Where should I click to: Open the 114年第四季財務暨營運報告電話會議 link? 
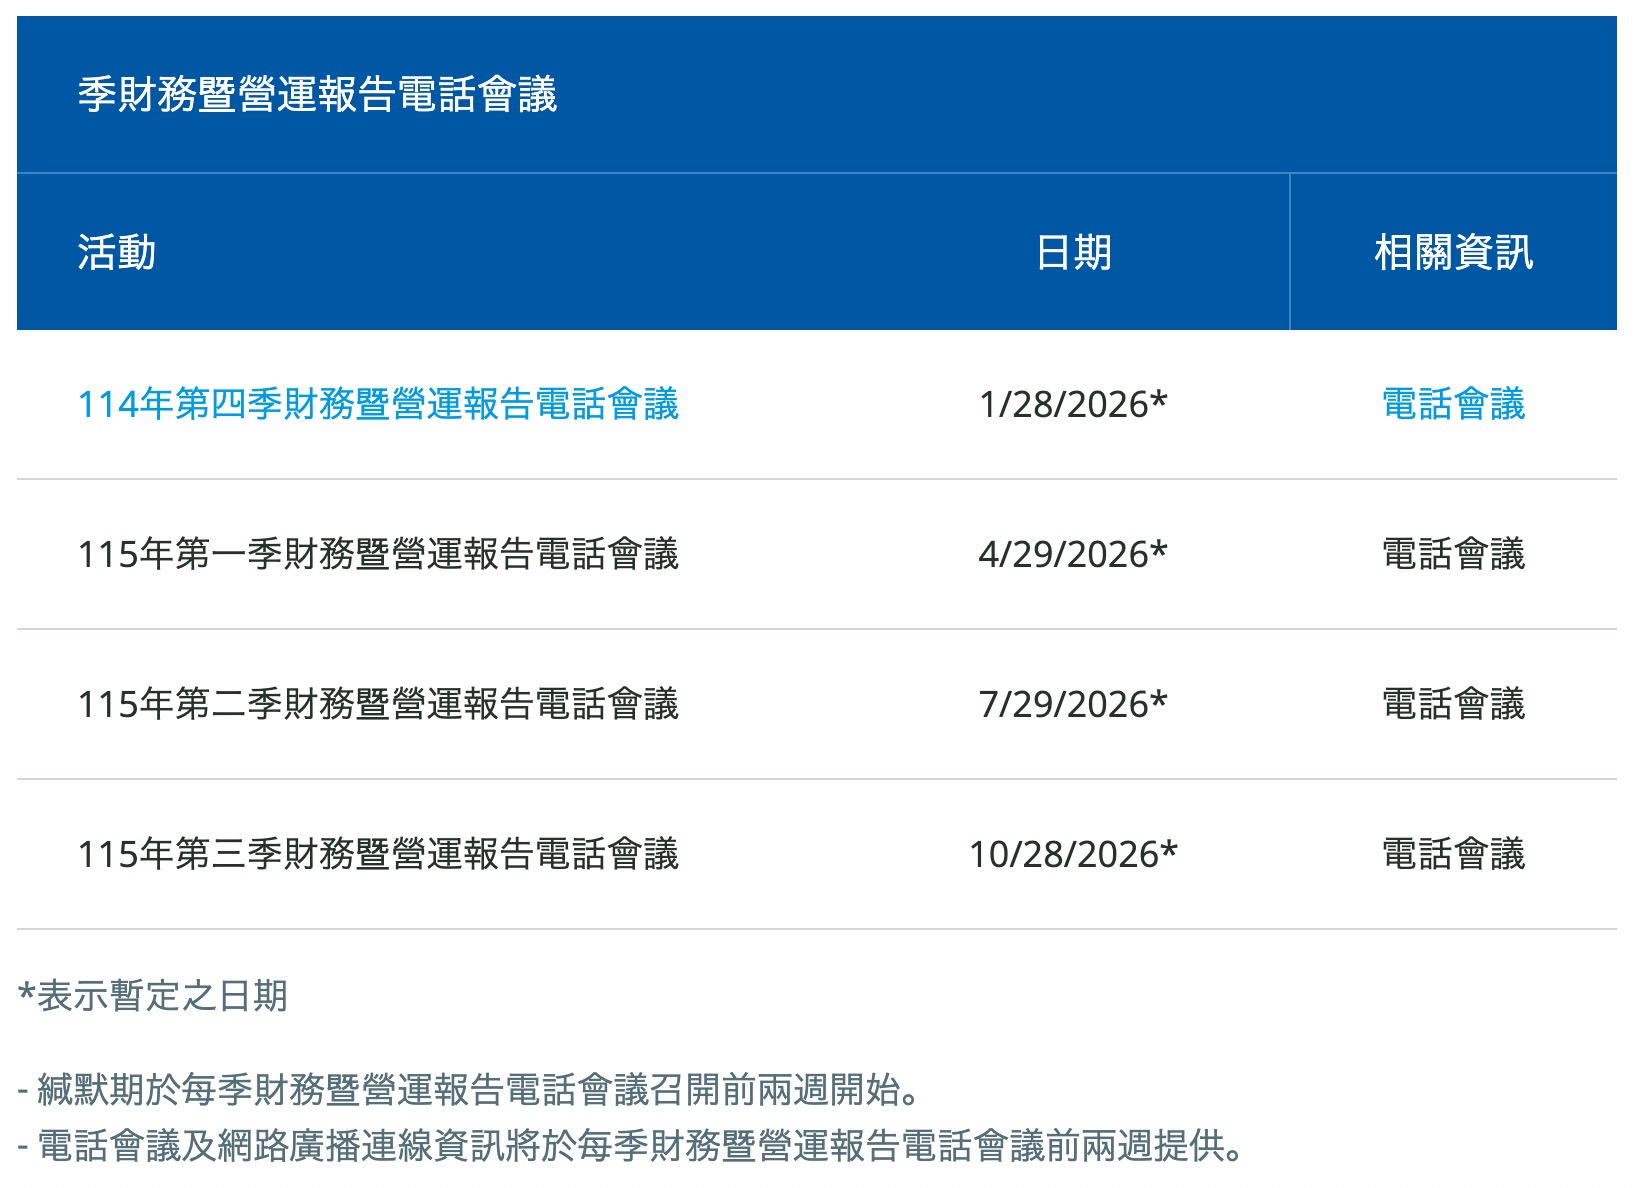(378, 404)
